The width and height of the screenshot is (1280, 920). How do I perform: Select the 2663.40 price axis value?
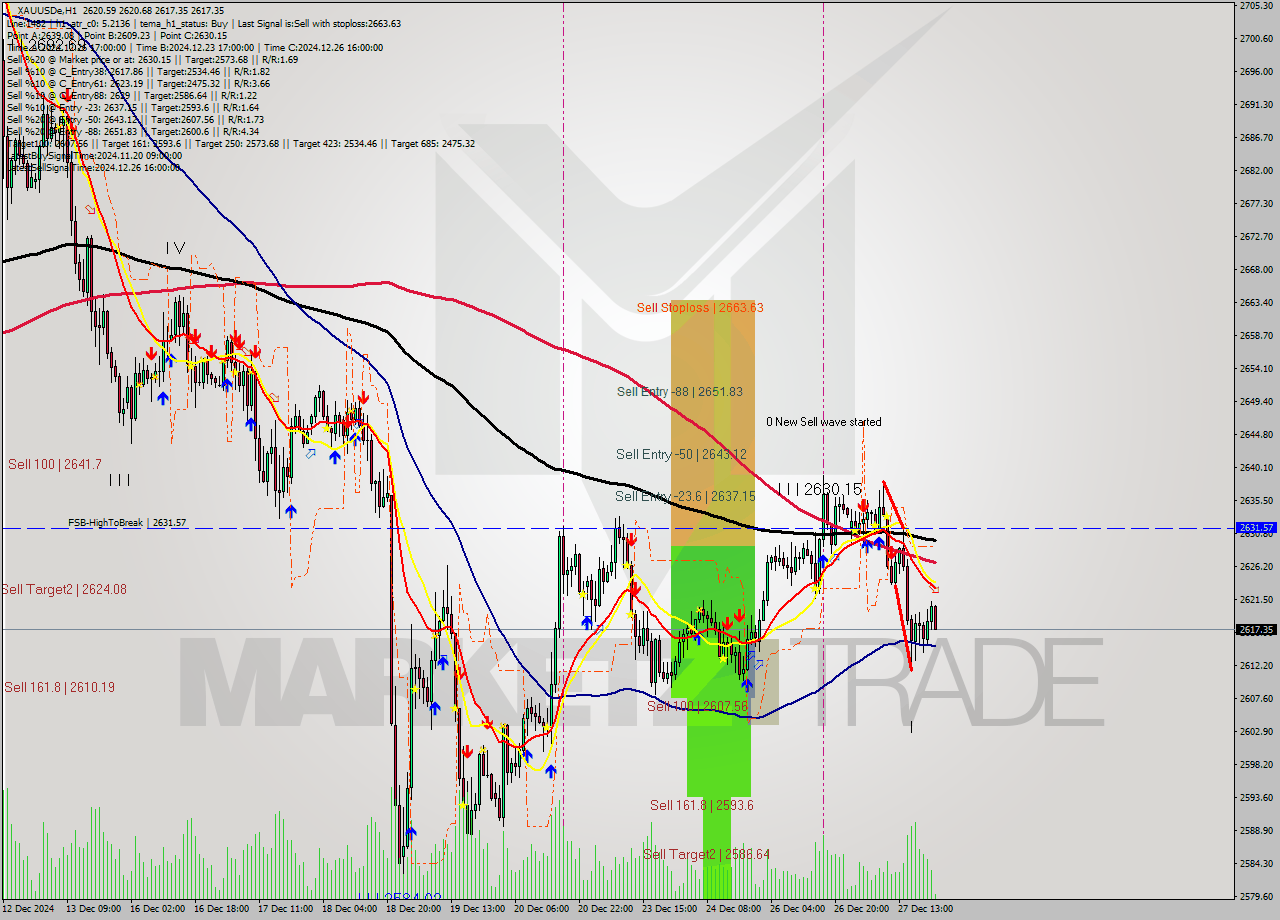(1256, 303)
